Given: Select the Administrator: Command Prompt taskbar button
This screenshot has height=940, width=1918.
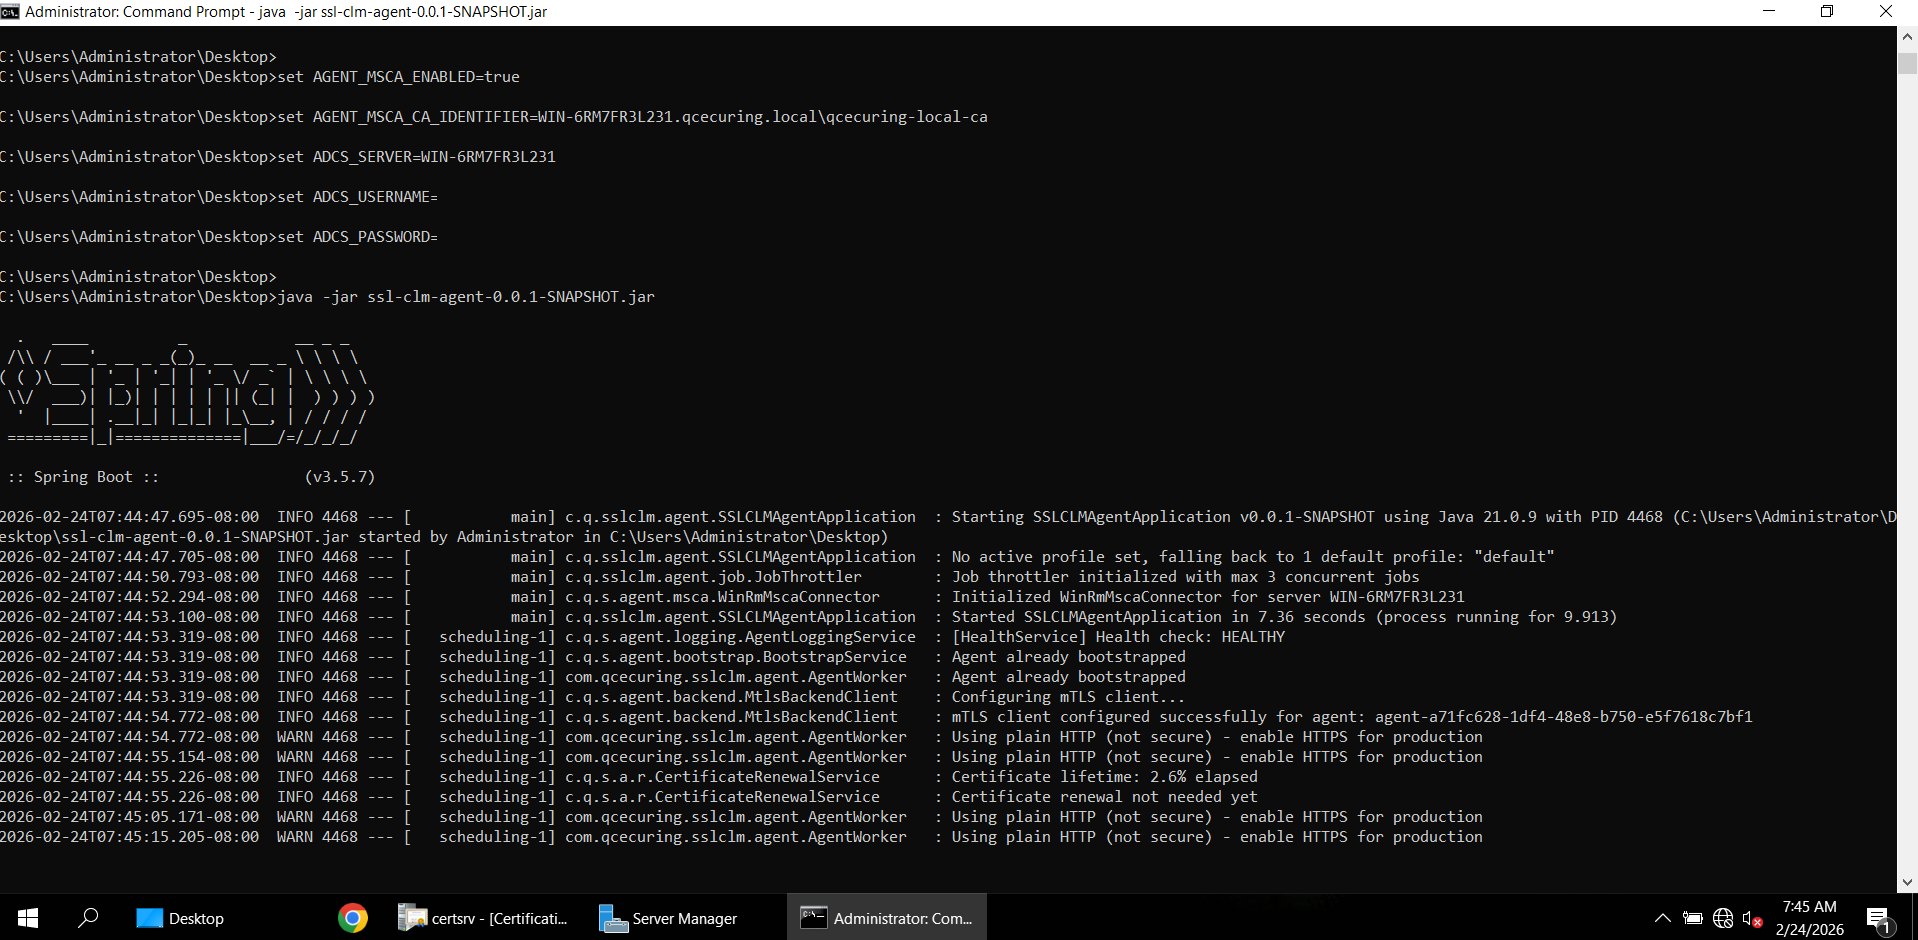Looking at the screenshot, I should coord(886,918).
